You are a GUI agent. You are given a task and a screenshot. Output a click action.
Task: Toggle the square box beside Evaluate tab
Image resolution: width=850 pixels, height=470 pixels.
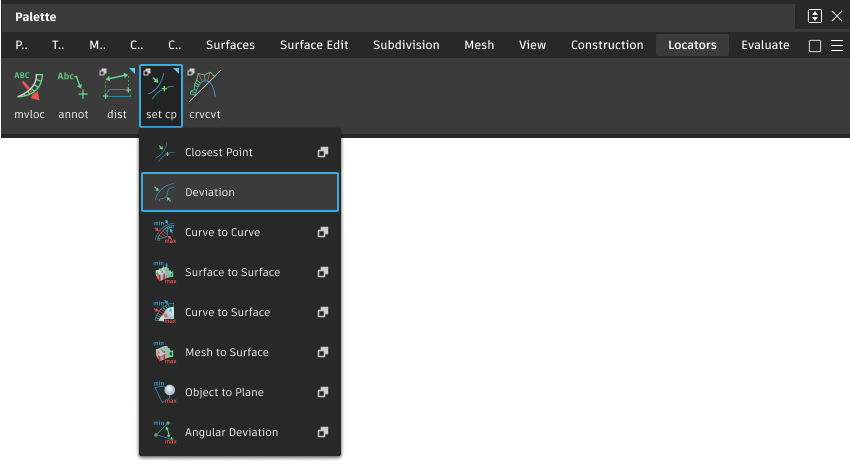[x=815, y=46]
